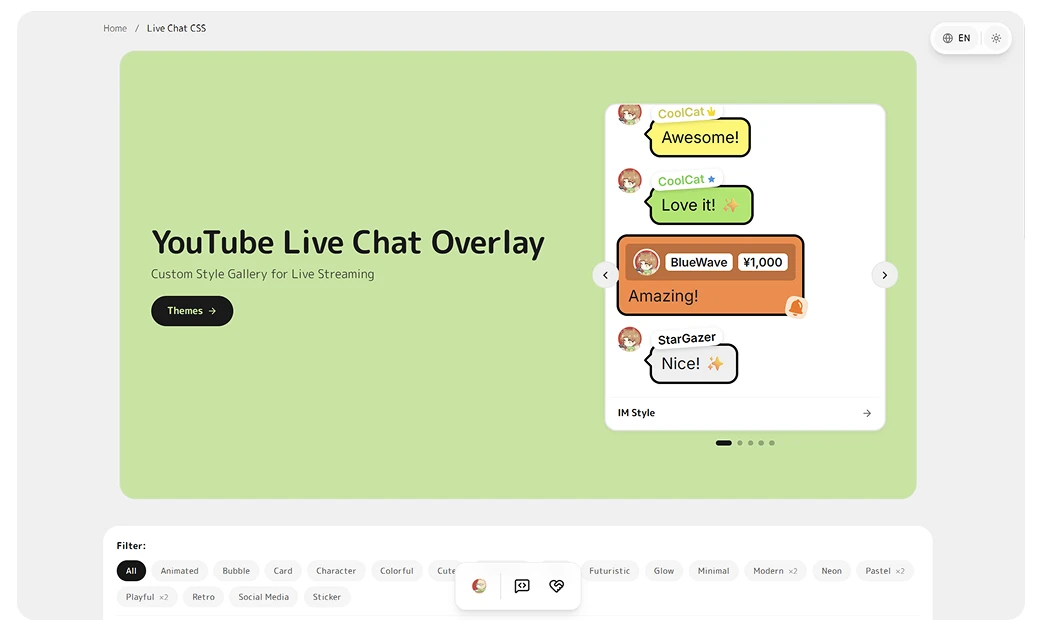Filter by Futuristic tag
This screenshot has width=1042, height=630.
pos(609,571)
